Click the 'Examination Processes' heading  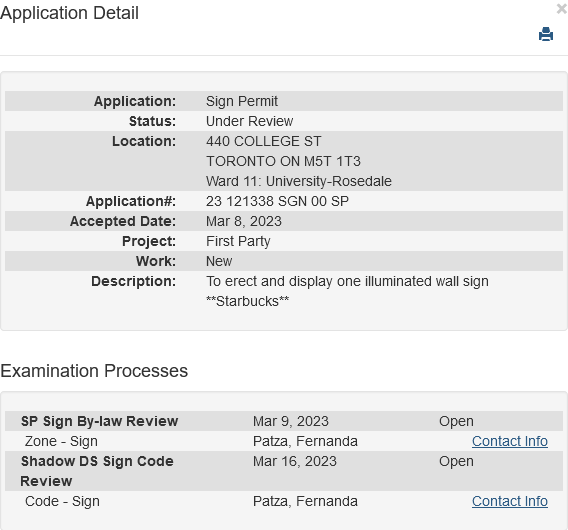point(94,371)
